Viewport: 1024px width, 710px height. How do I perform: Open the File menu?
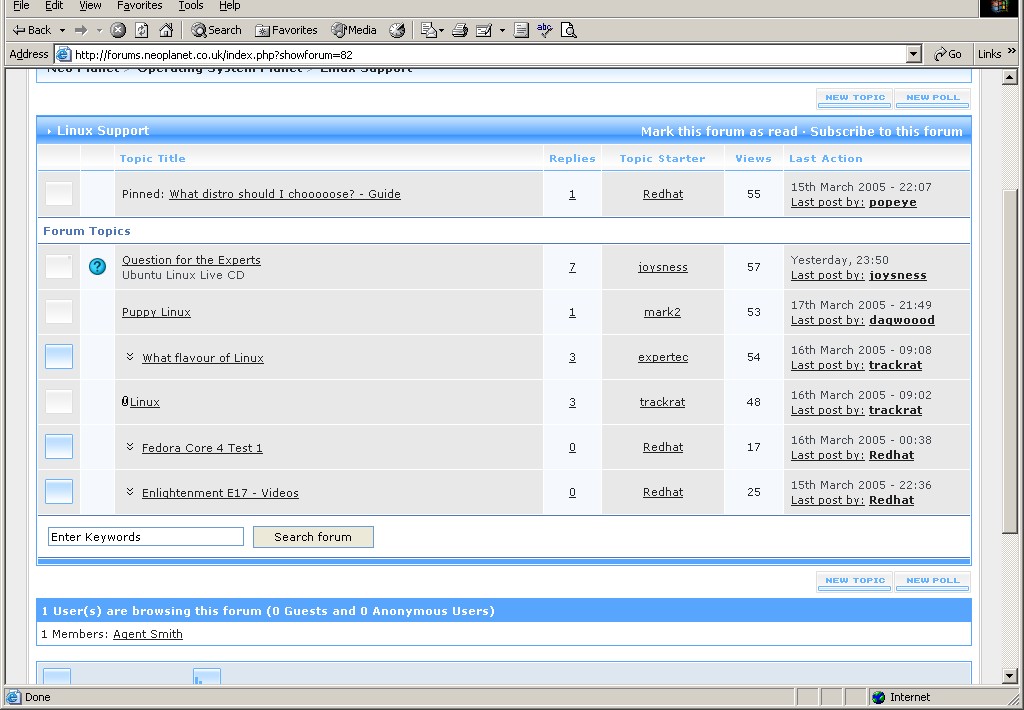21,6
